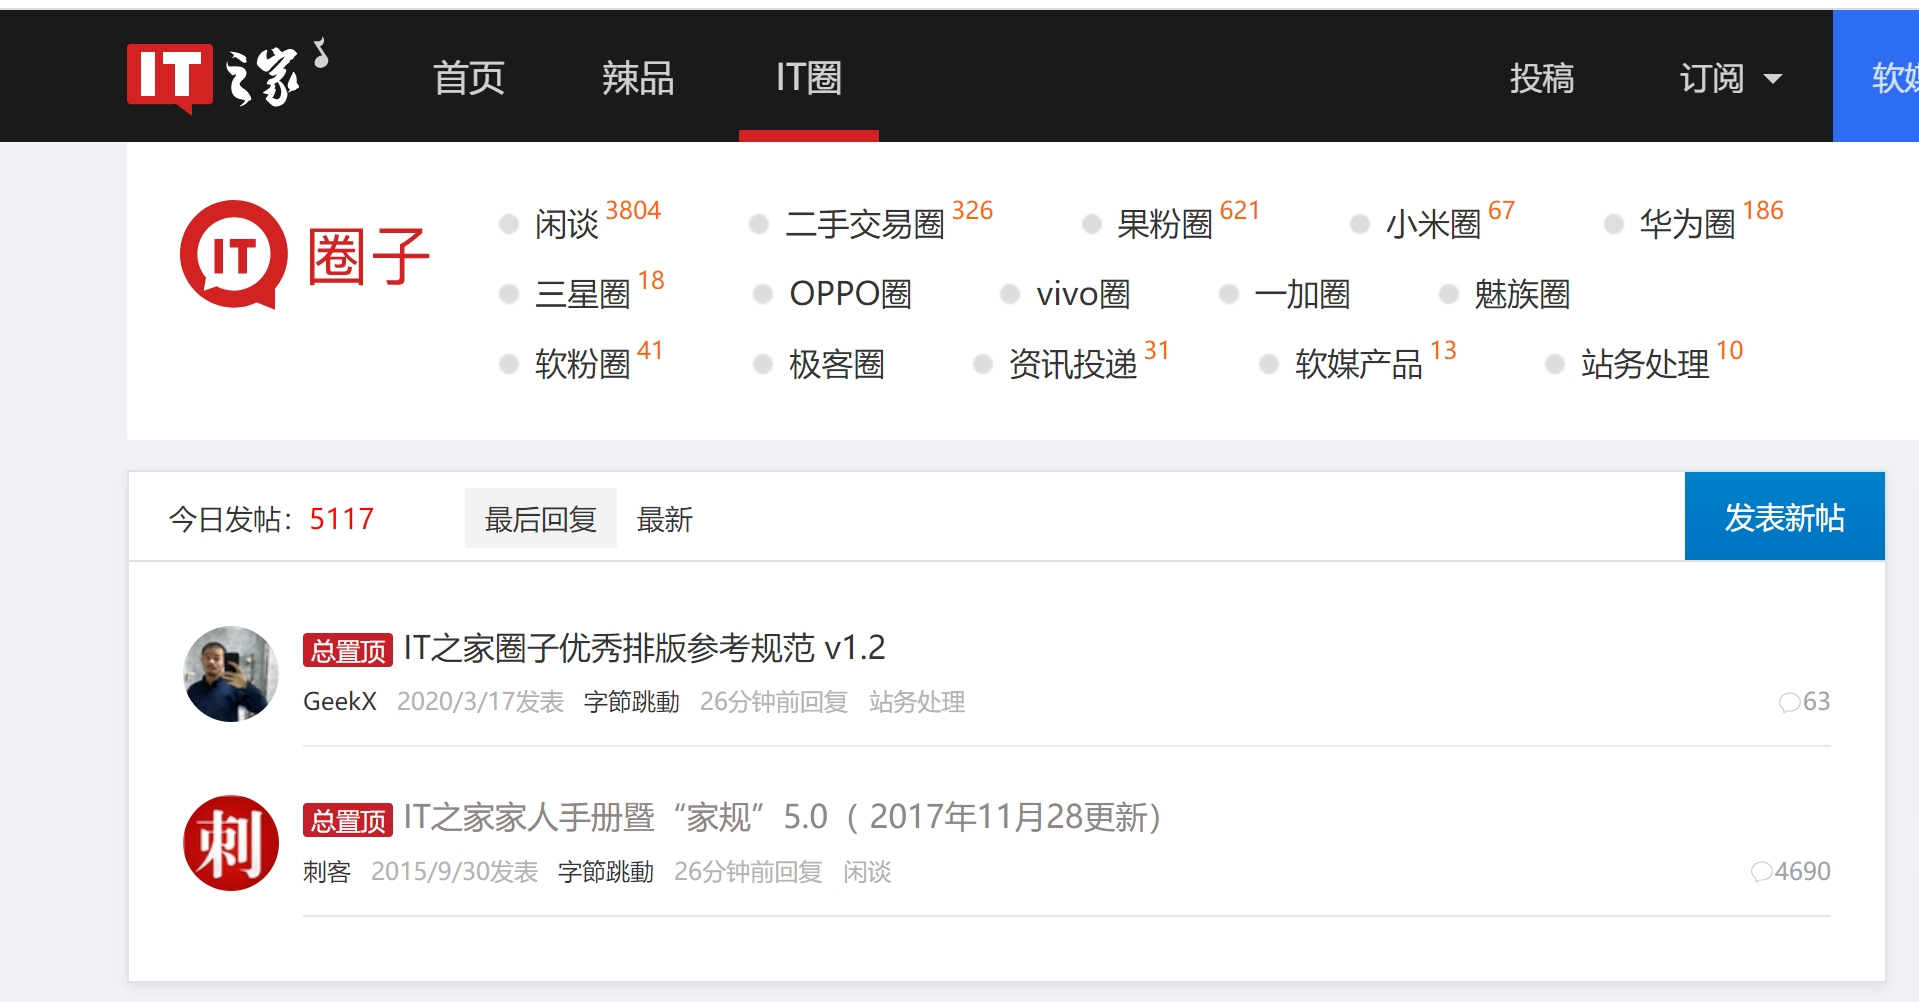The image size is (1919, 1002).
Task: Open 刺客's red avatar icon
Action: point(231,843)
